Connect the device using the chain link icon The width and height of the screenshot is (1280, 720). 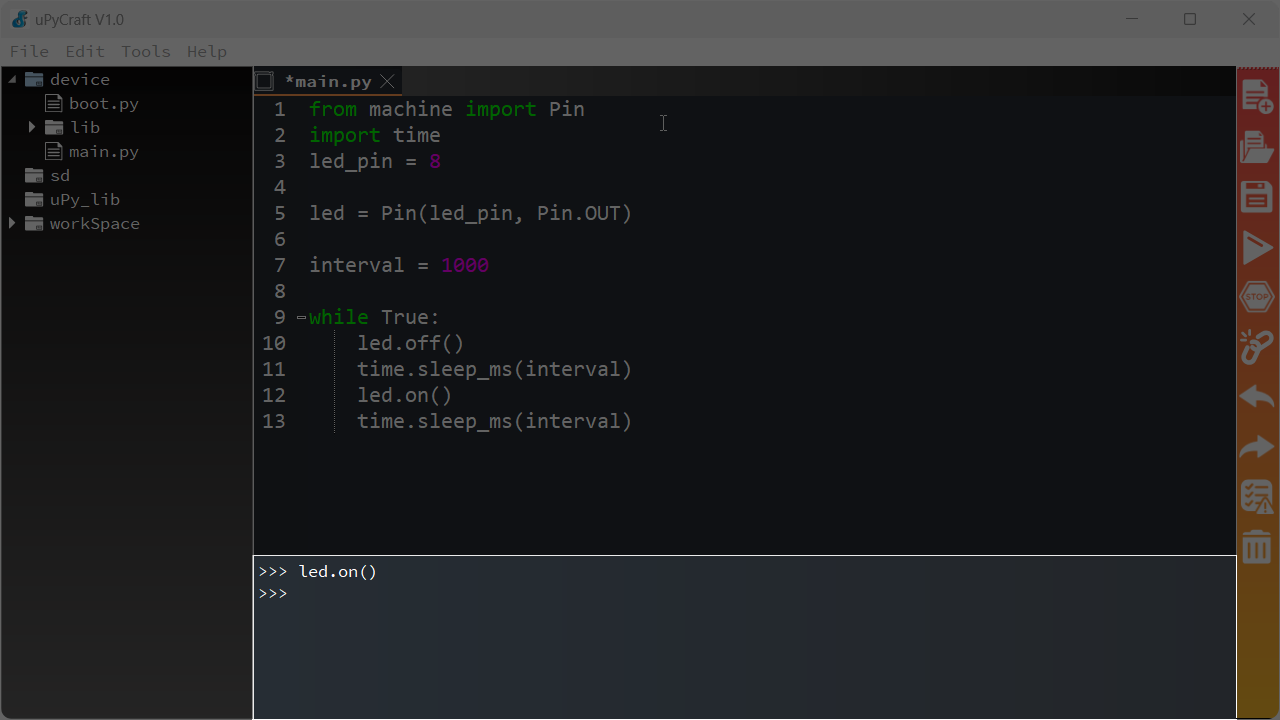pos(1256,346)
